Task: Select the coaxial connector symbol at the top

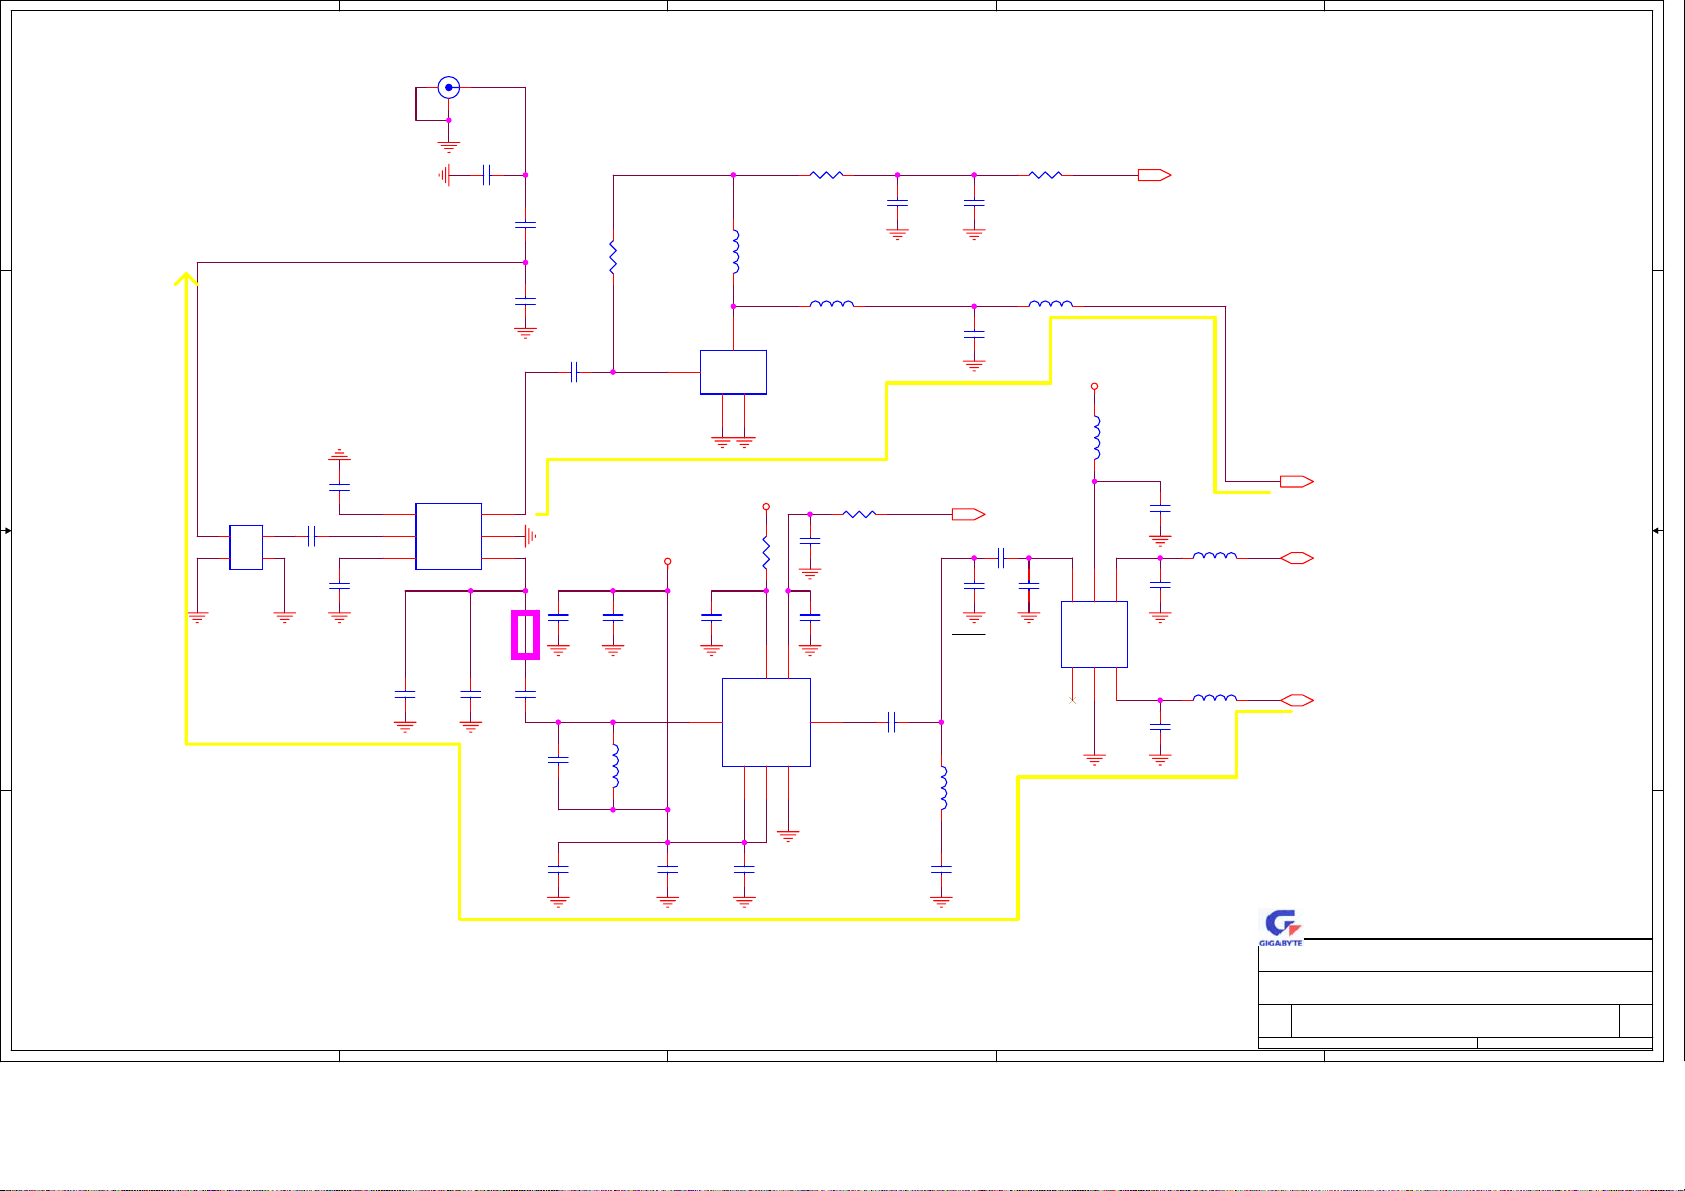Action: [x=449, y=87]
